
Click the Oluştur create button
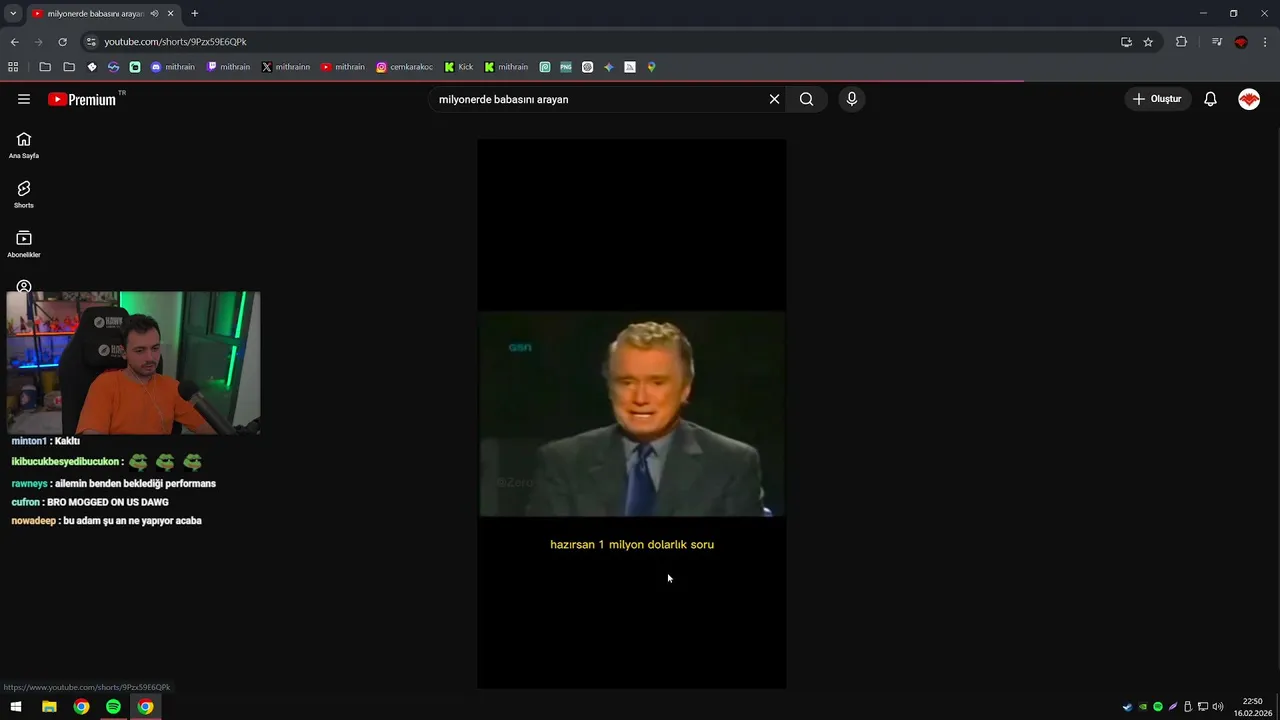[x=1157, y=99]
